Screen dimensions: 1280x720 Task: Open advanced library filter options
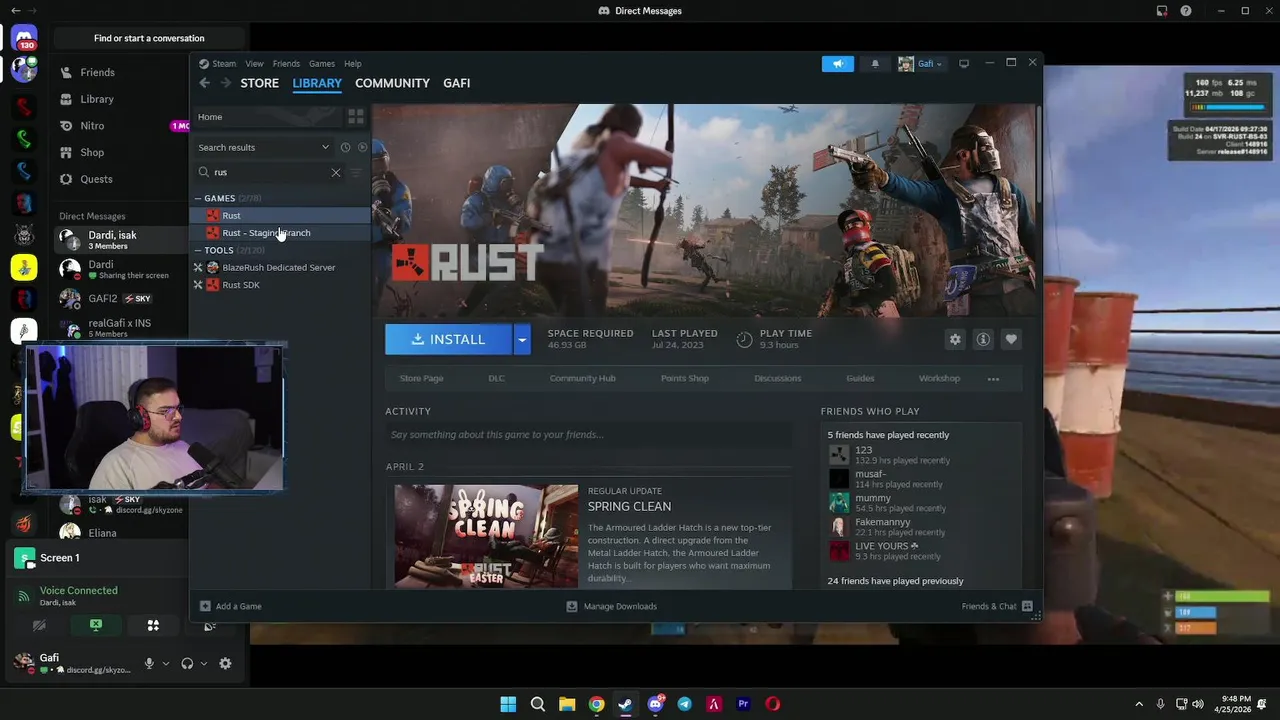pos(356,172)
